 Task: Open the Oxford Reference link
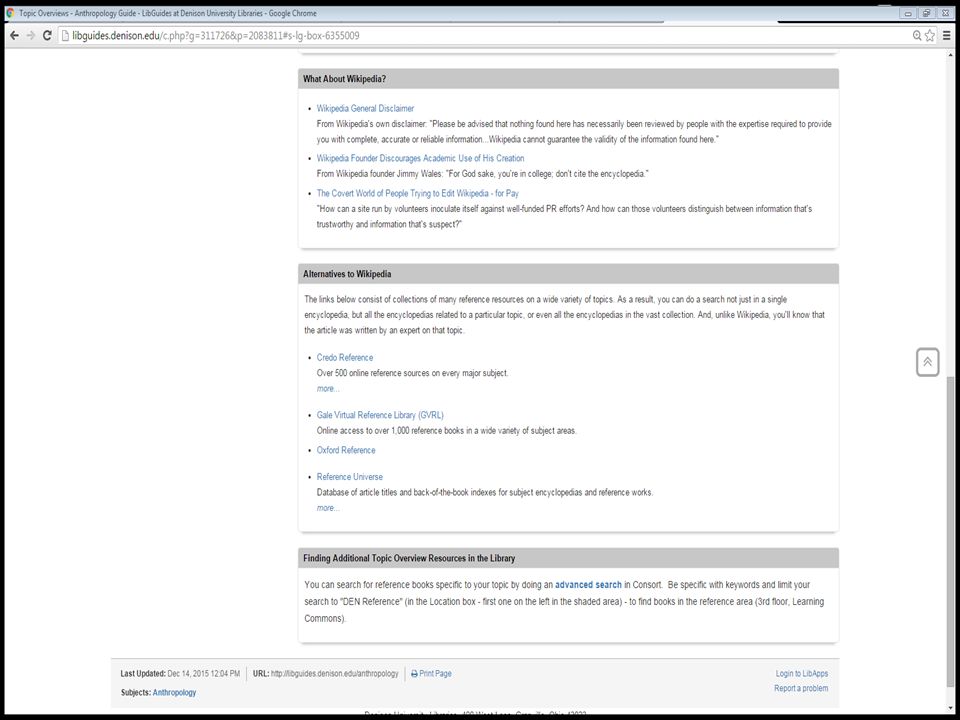point(346,450)
